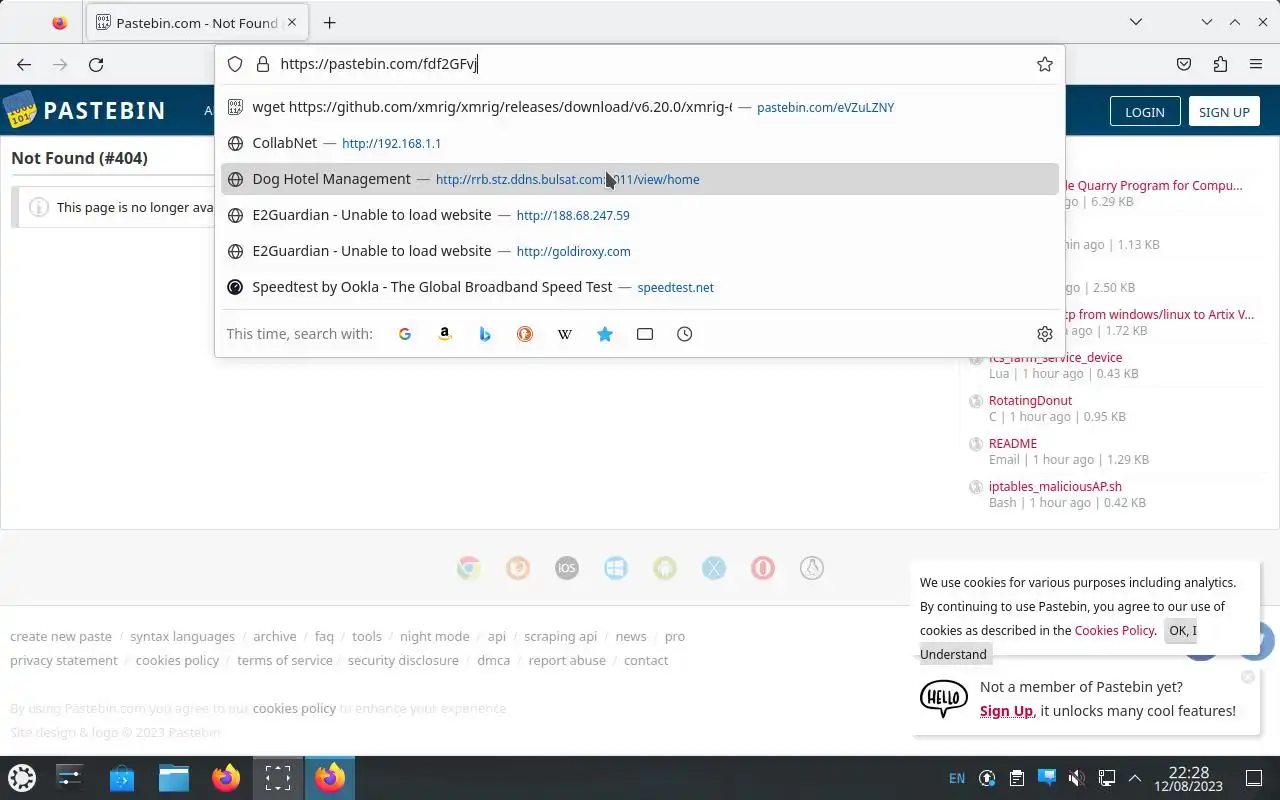Open the application launcher in taskbar
This screenshot has width=1280, height=800.
[22, 777]
